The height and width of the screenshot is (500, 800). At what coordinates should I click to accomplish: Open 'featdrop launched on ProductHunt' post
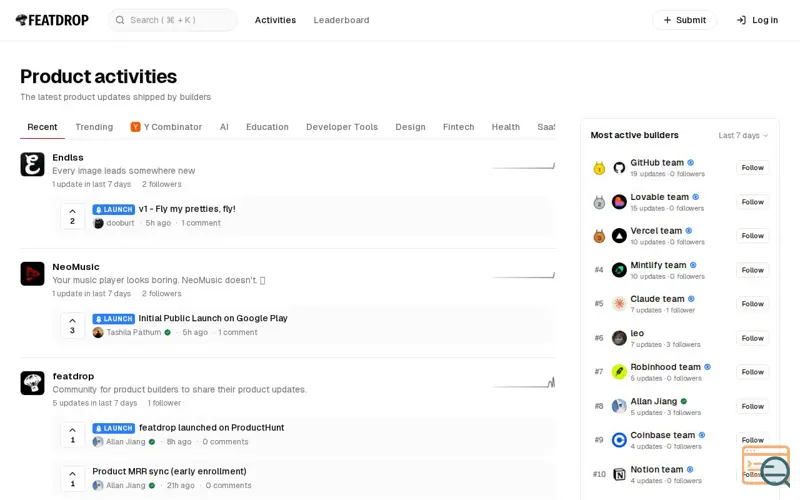[211, 428]
